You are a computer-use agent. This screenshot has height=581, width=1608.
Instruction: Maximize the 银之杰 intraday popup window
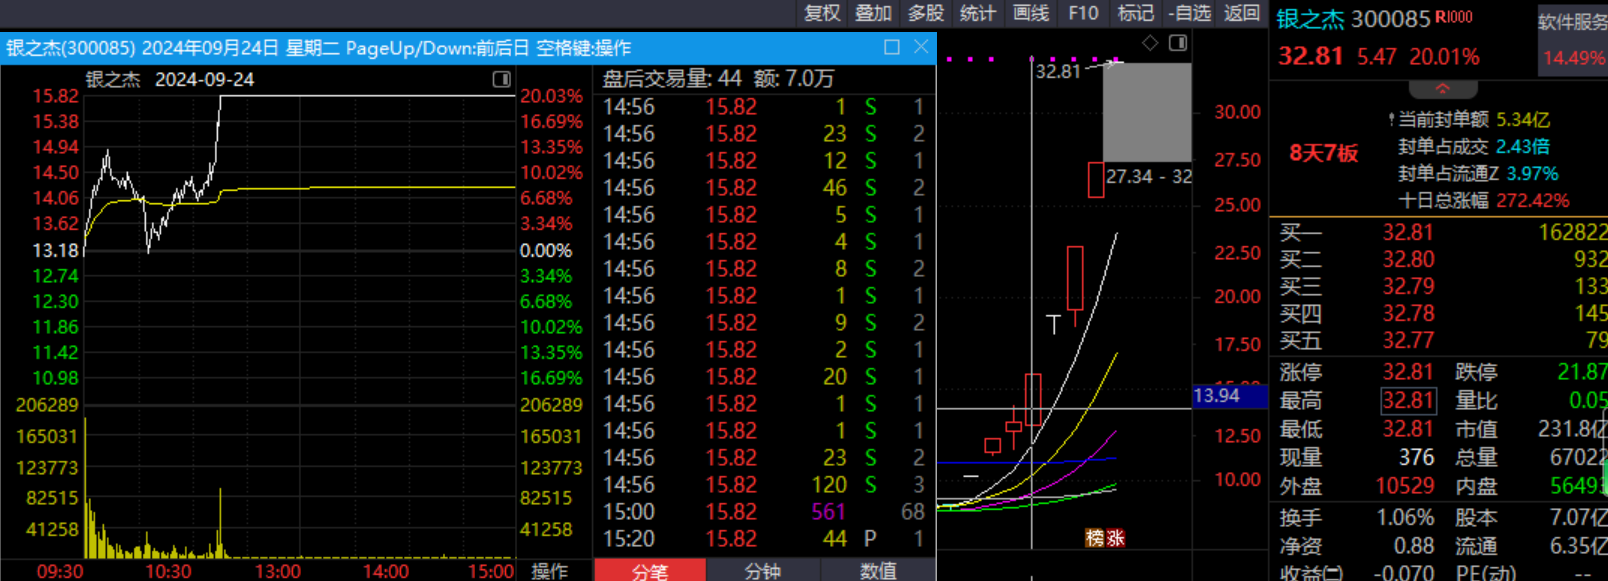pyautogui.click(x=892, y=47)
